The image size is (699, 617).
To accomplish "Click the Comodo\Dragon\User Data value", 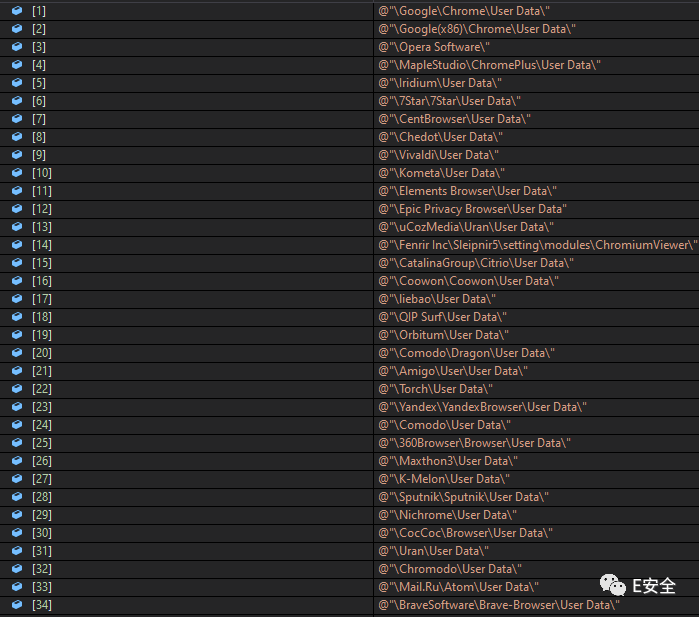I will click(466, 353).
